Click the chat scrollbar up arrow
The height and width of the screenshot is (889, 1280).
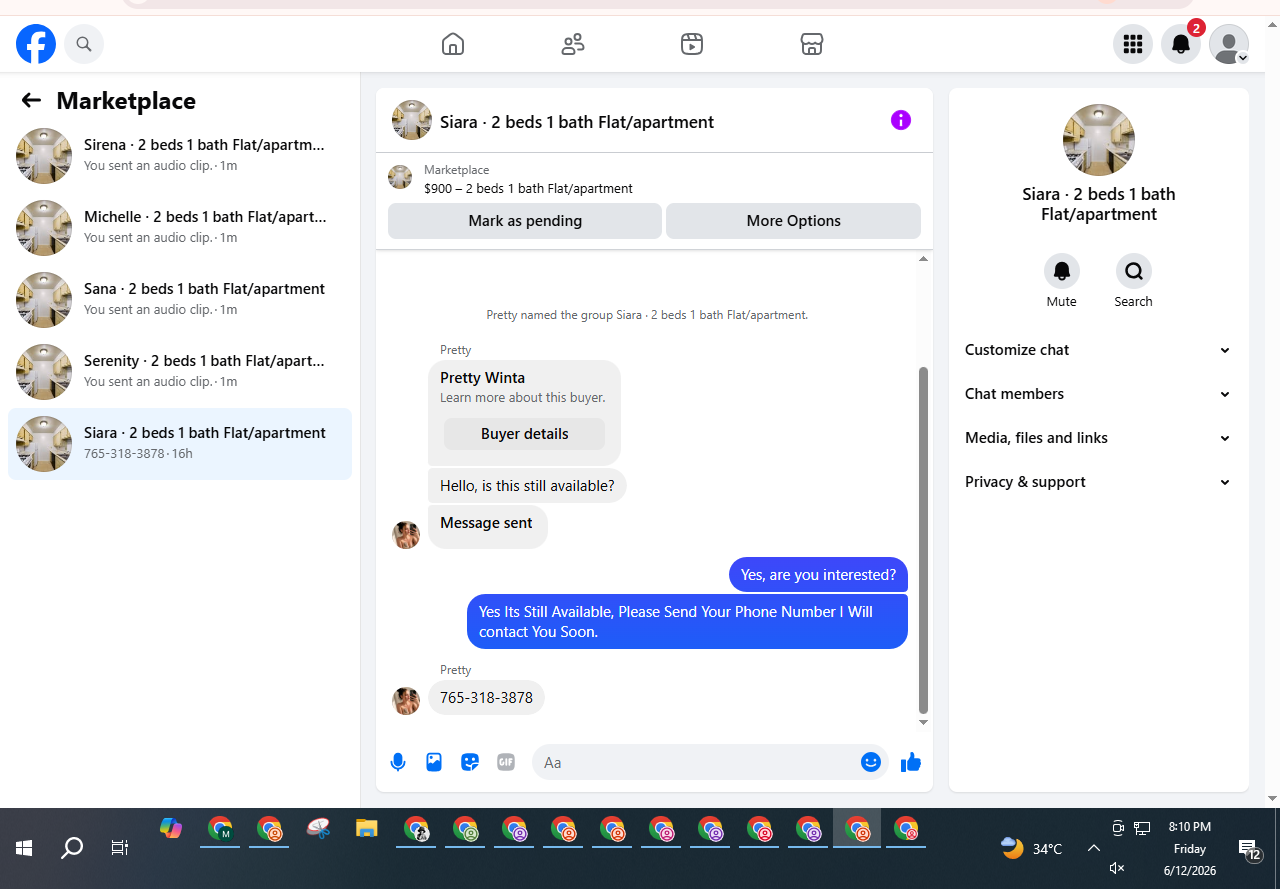[923, 259]
